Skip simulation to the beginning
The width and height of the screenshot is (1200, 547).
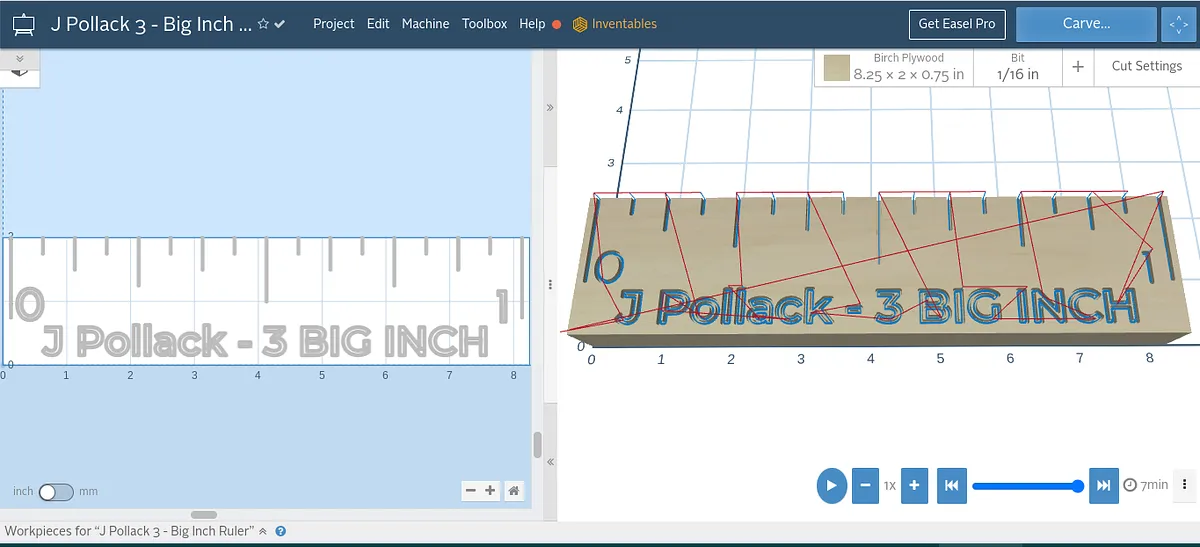click(x=951, y=485)
